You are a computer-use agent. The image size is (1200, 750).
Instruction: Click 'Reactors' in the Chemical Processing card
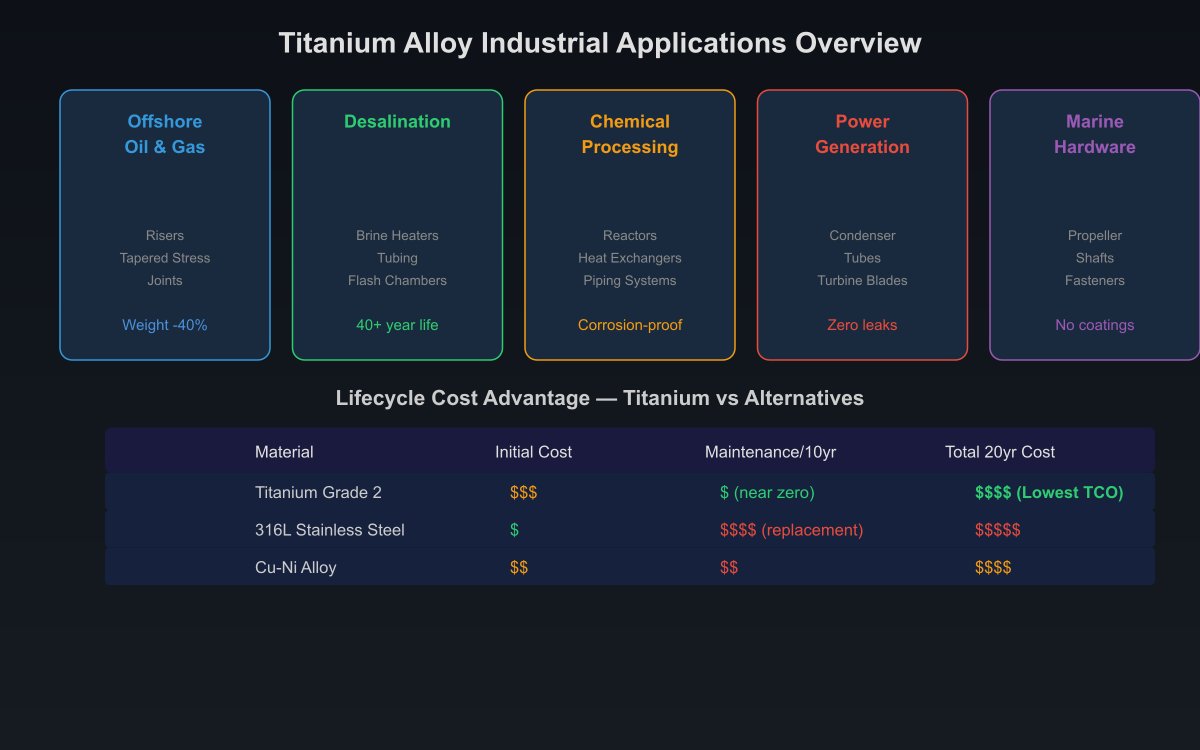click(x=630, y=235)
